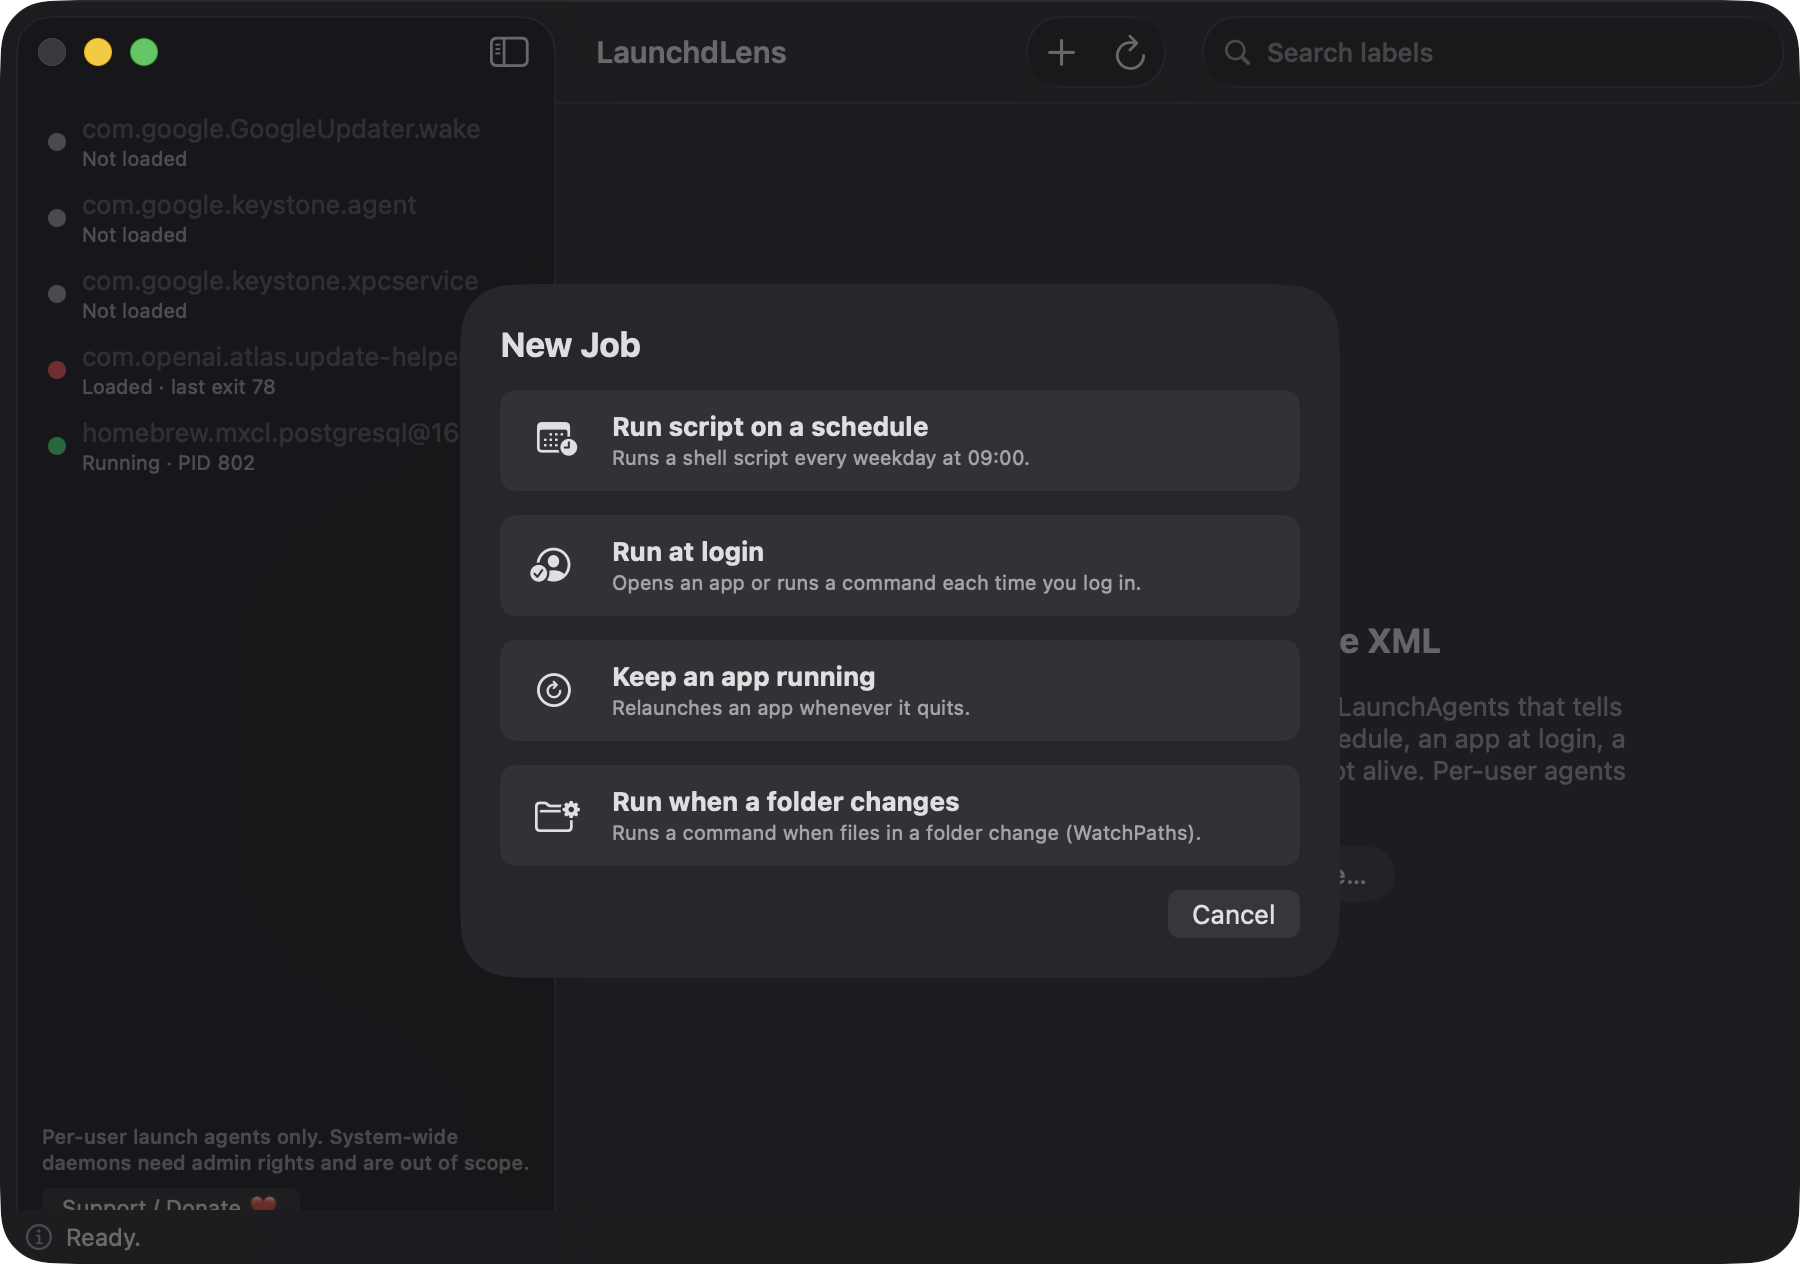This screenshot has width=1800, height=1264.
Task: Click "Loaded · last exit 78" status text
Action: [178, 387]
